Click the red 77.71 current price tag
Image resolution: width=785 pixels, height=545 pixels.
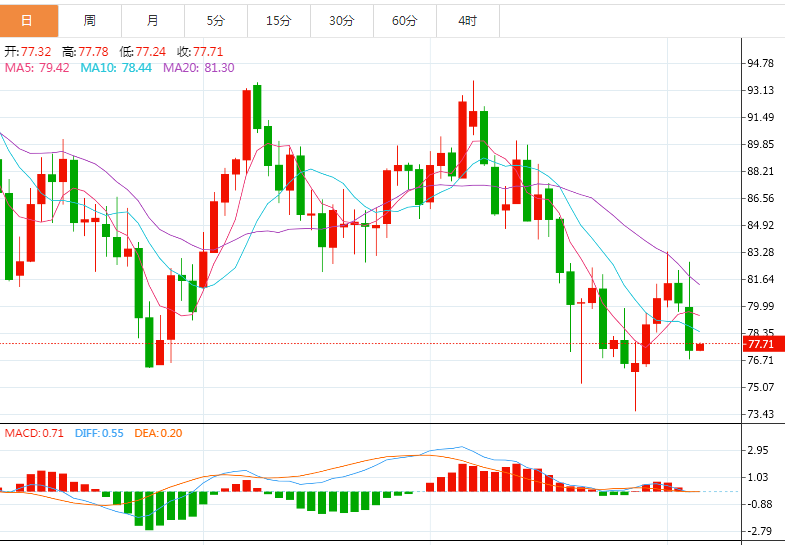(x=763, y=344)
